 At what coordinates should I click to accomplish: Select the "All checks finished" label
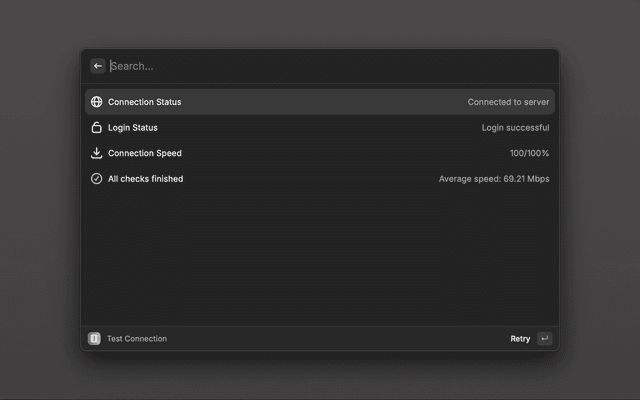(x=145, y=179)
